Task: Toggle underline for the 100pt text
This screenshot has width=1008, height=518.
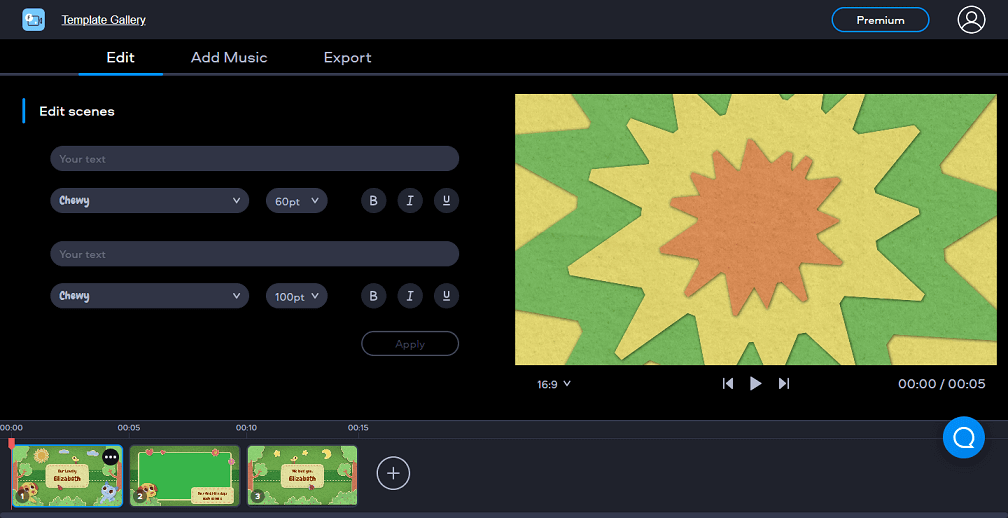Action: click(446, 296)
